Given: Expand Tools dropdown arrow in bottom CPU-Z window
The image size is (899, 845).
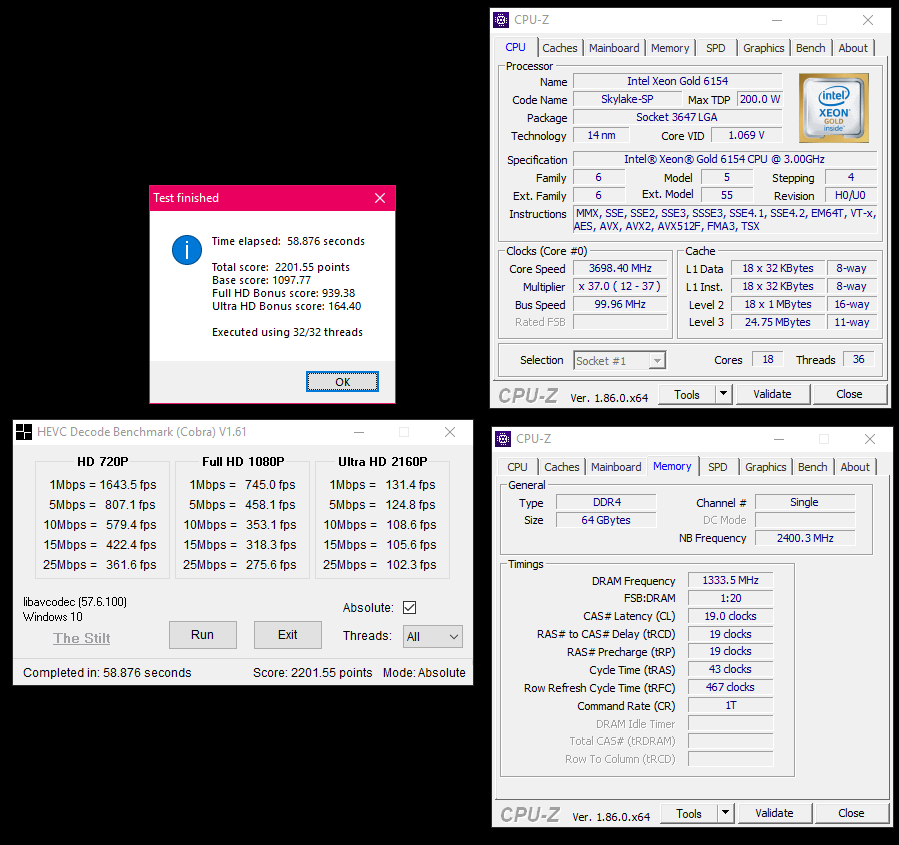Looking at the screenshot, I should (725, 813).
